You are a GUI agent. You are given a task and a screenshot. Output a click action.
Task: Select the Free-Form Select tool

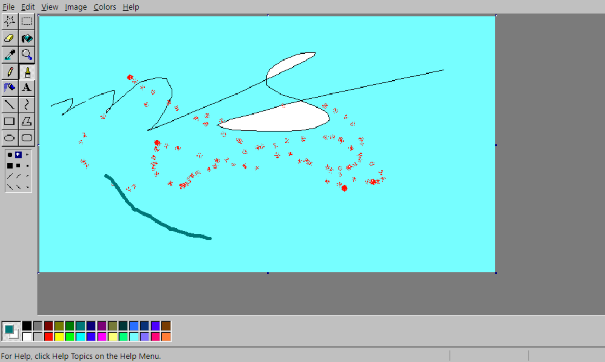point(10,21)
